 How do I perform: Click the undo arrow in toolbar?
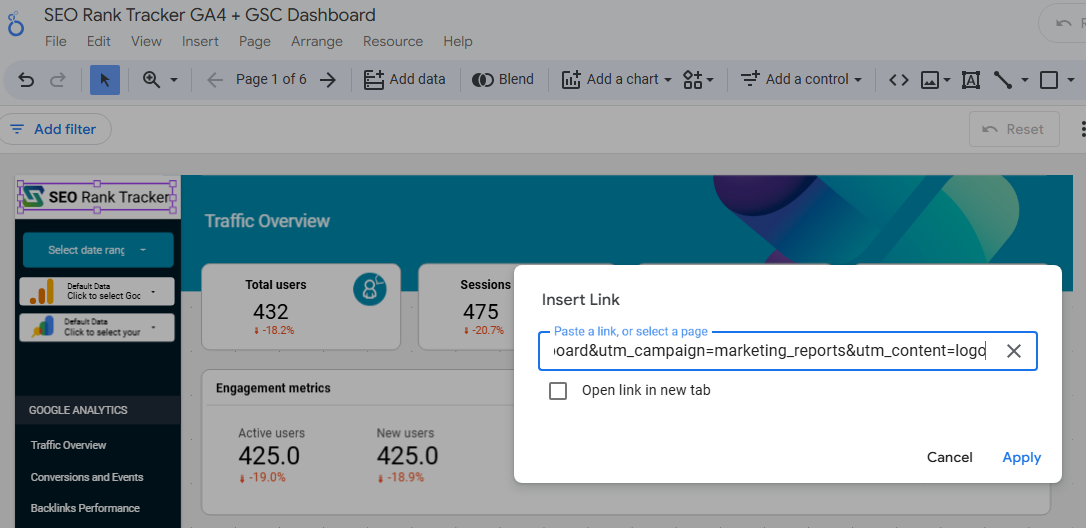(x=27, y=80)
